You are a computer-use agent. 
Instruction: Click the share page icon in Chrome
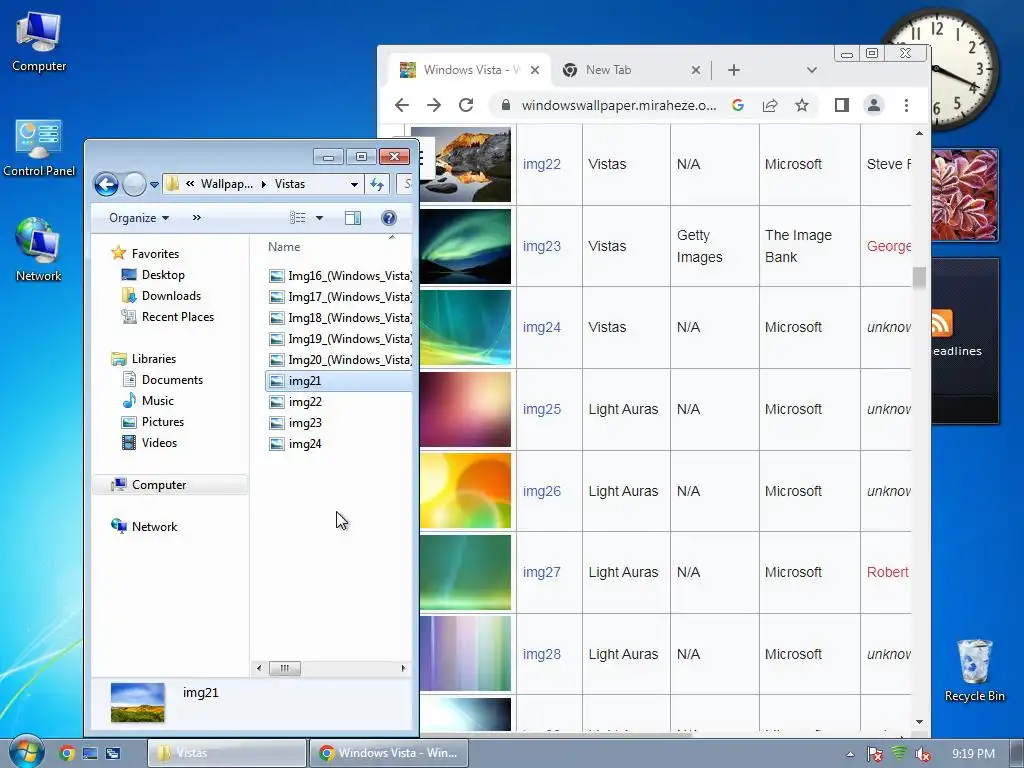[x=770, y=105]
